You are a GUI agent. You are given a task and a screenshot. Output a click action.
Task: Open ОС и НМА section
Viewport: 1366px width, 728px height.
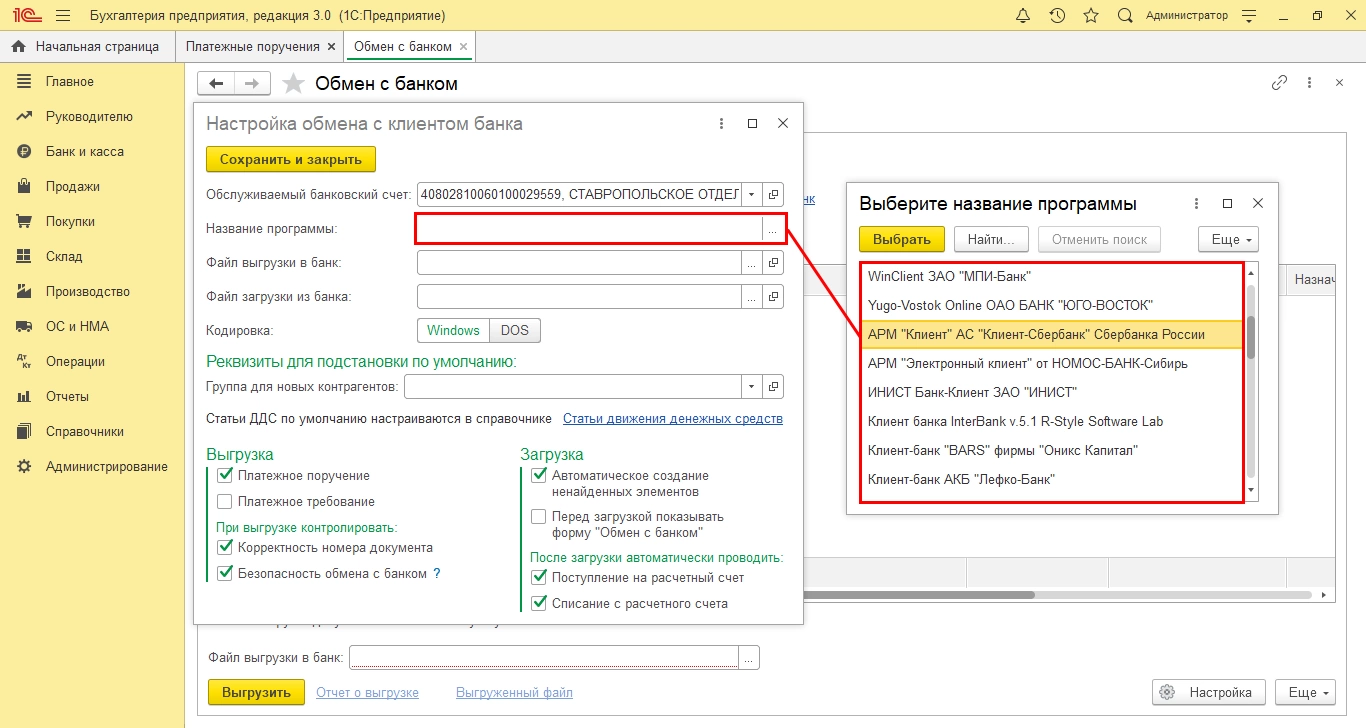tap(78, 327)
